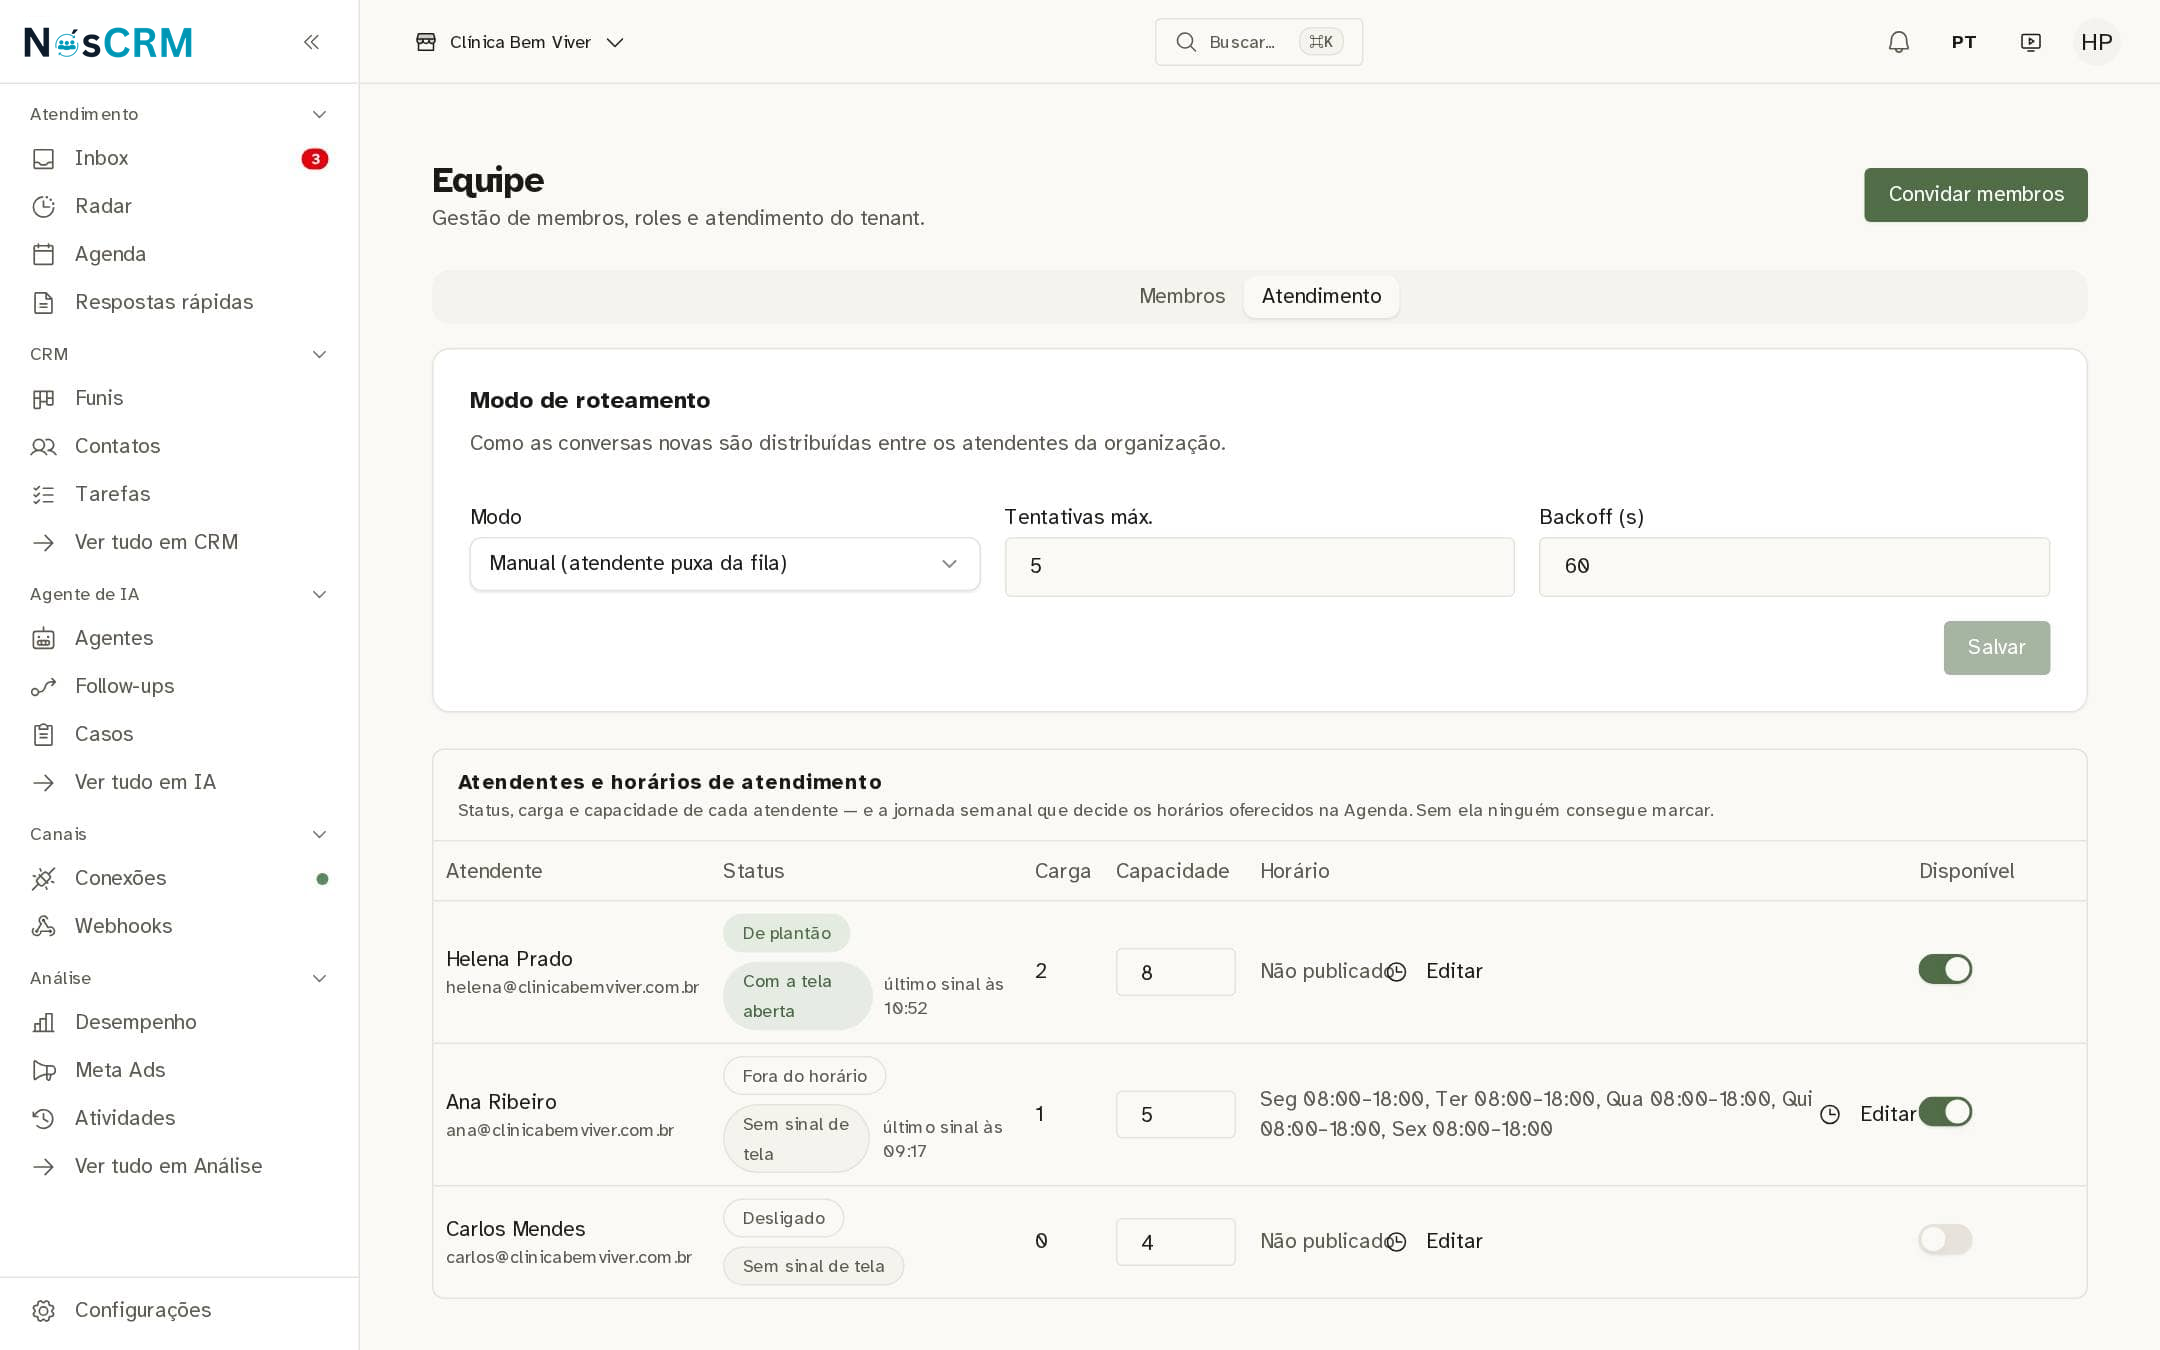Disable Ana Ribeiro's Disponível toggle
The image size is (2160, 1350).
[1944, 1112]
